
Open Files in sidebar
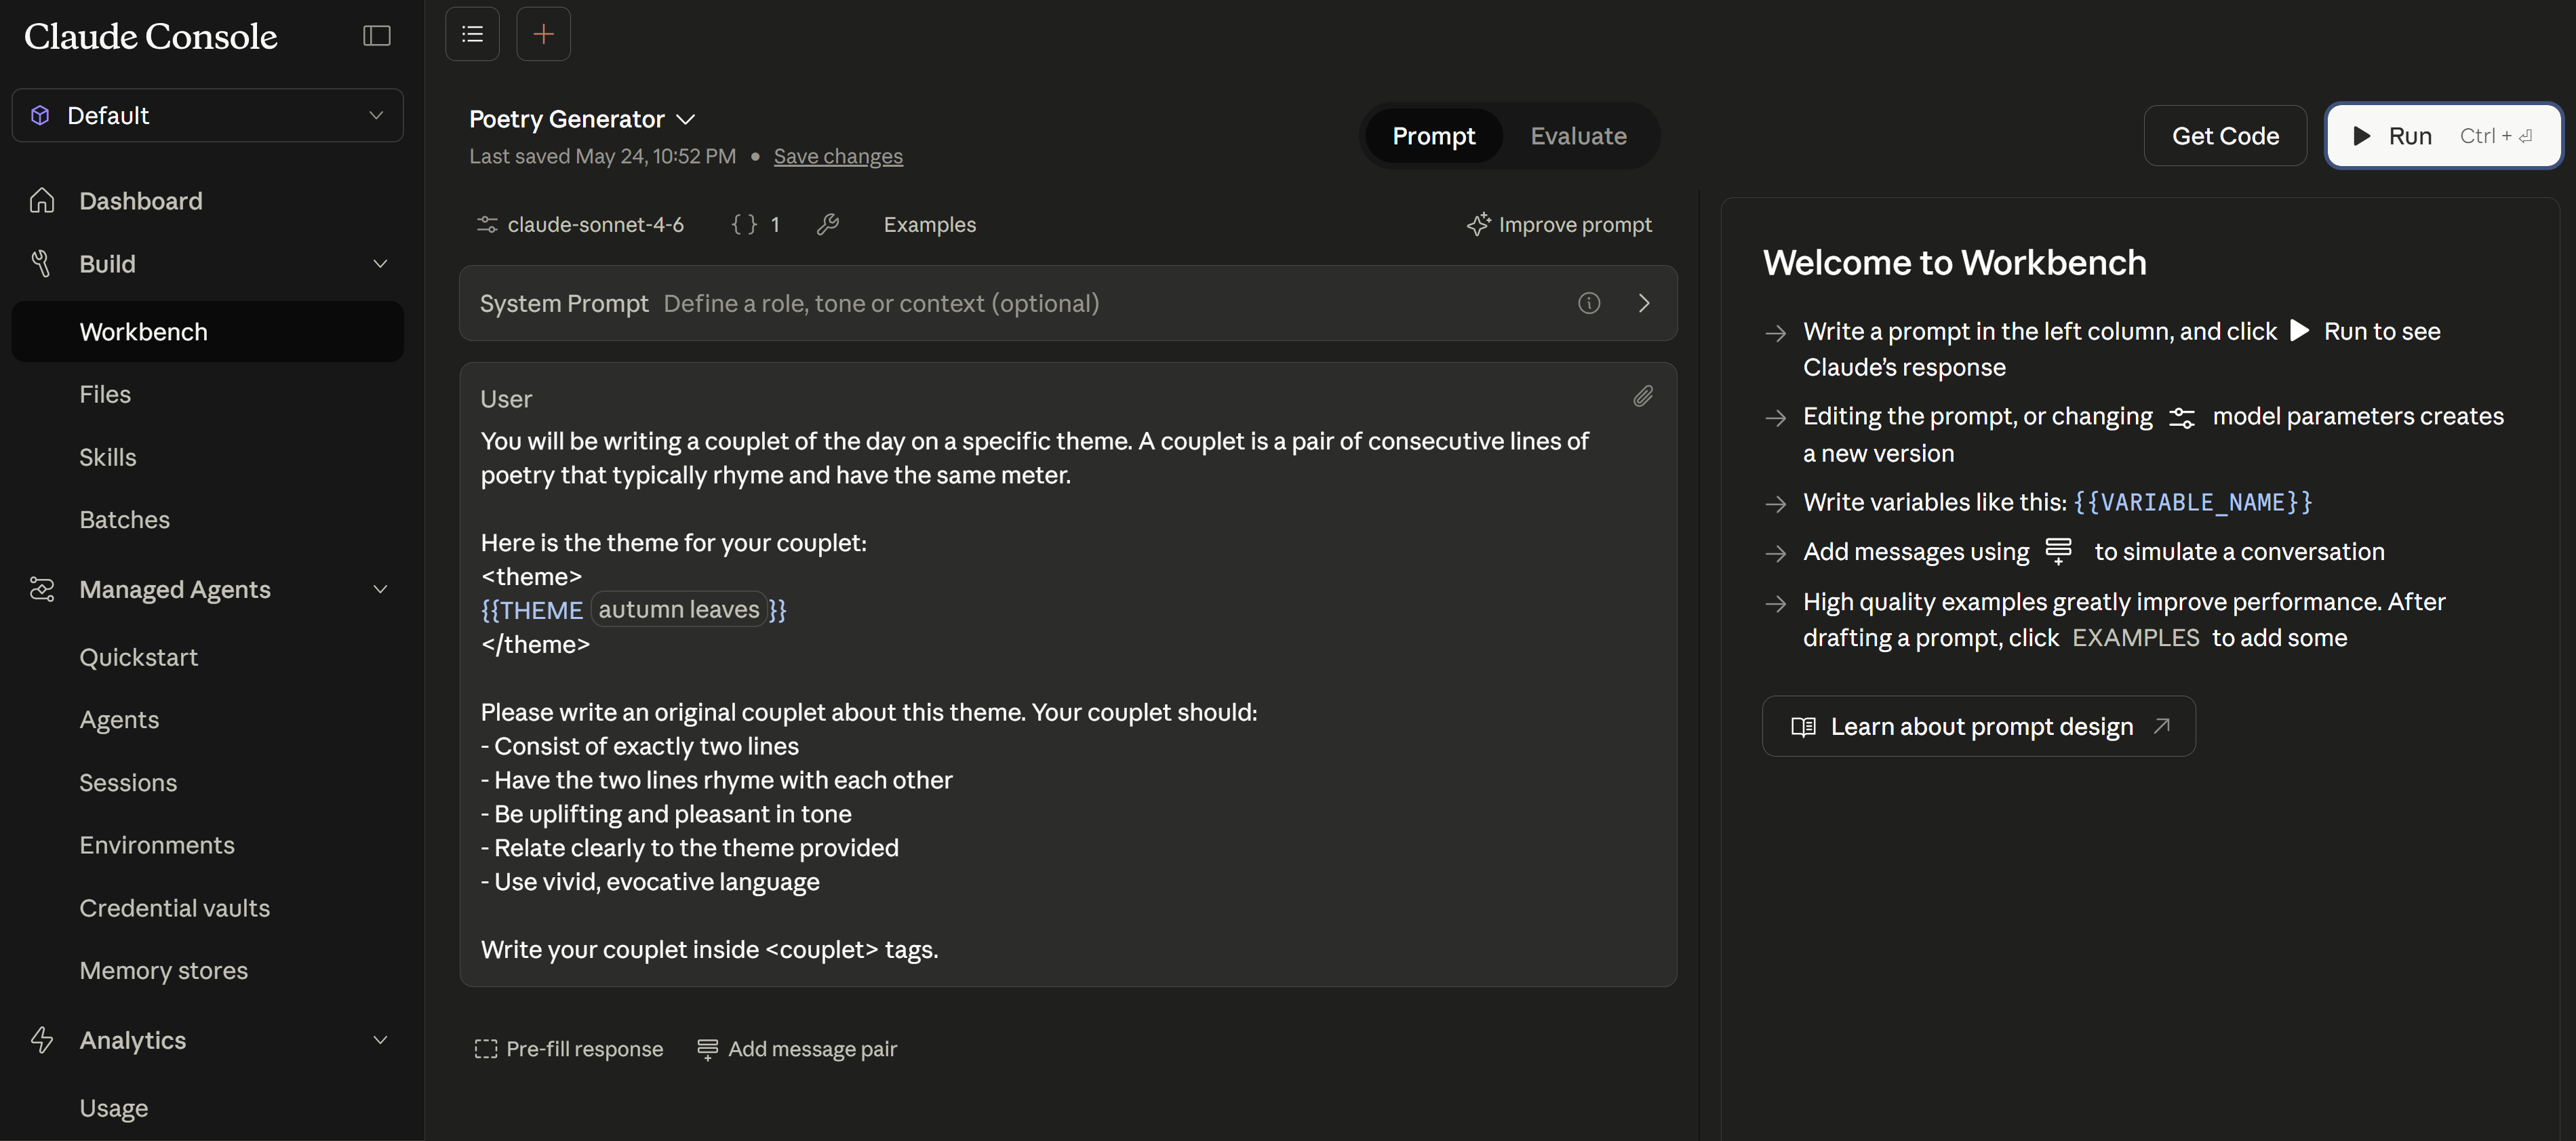(x=105, y=394)
